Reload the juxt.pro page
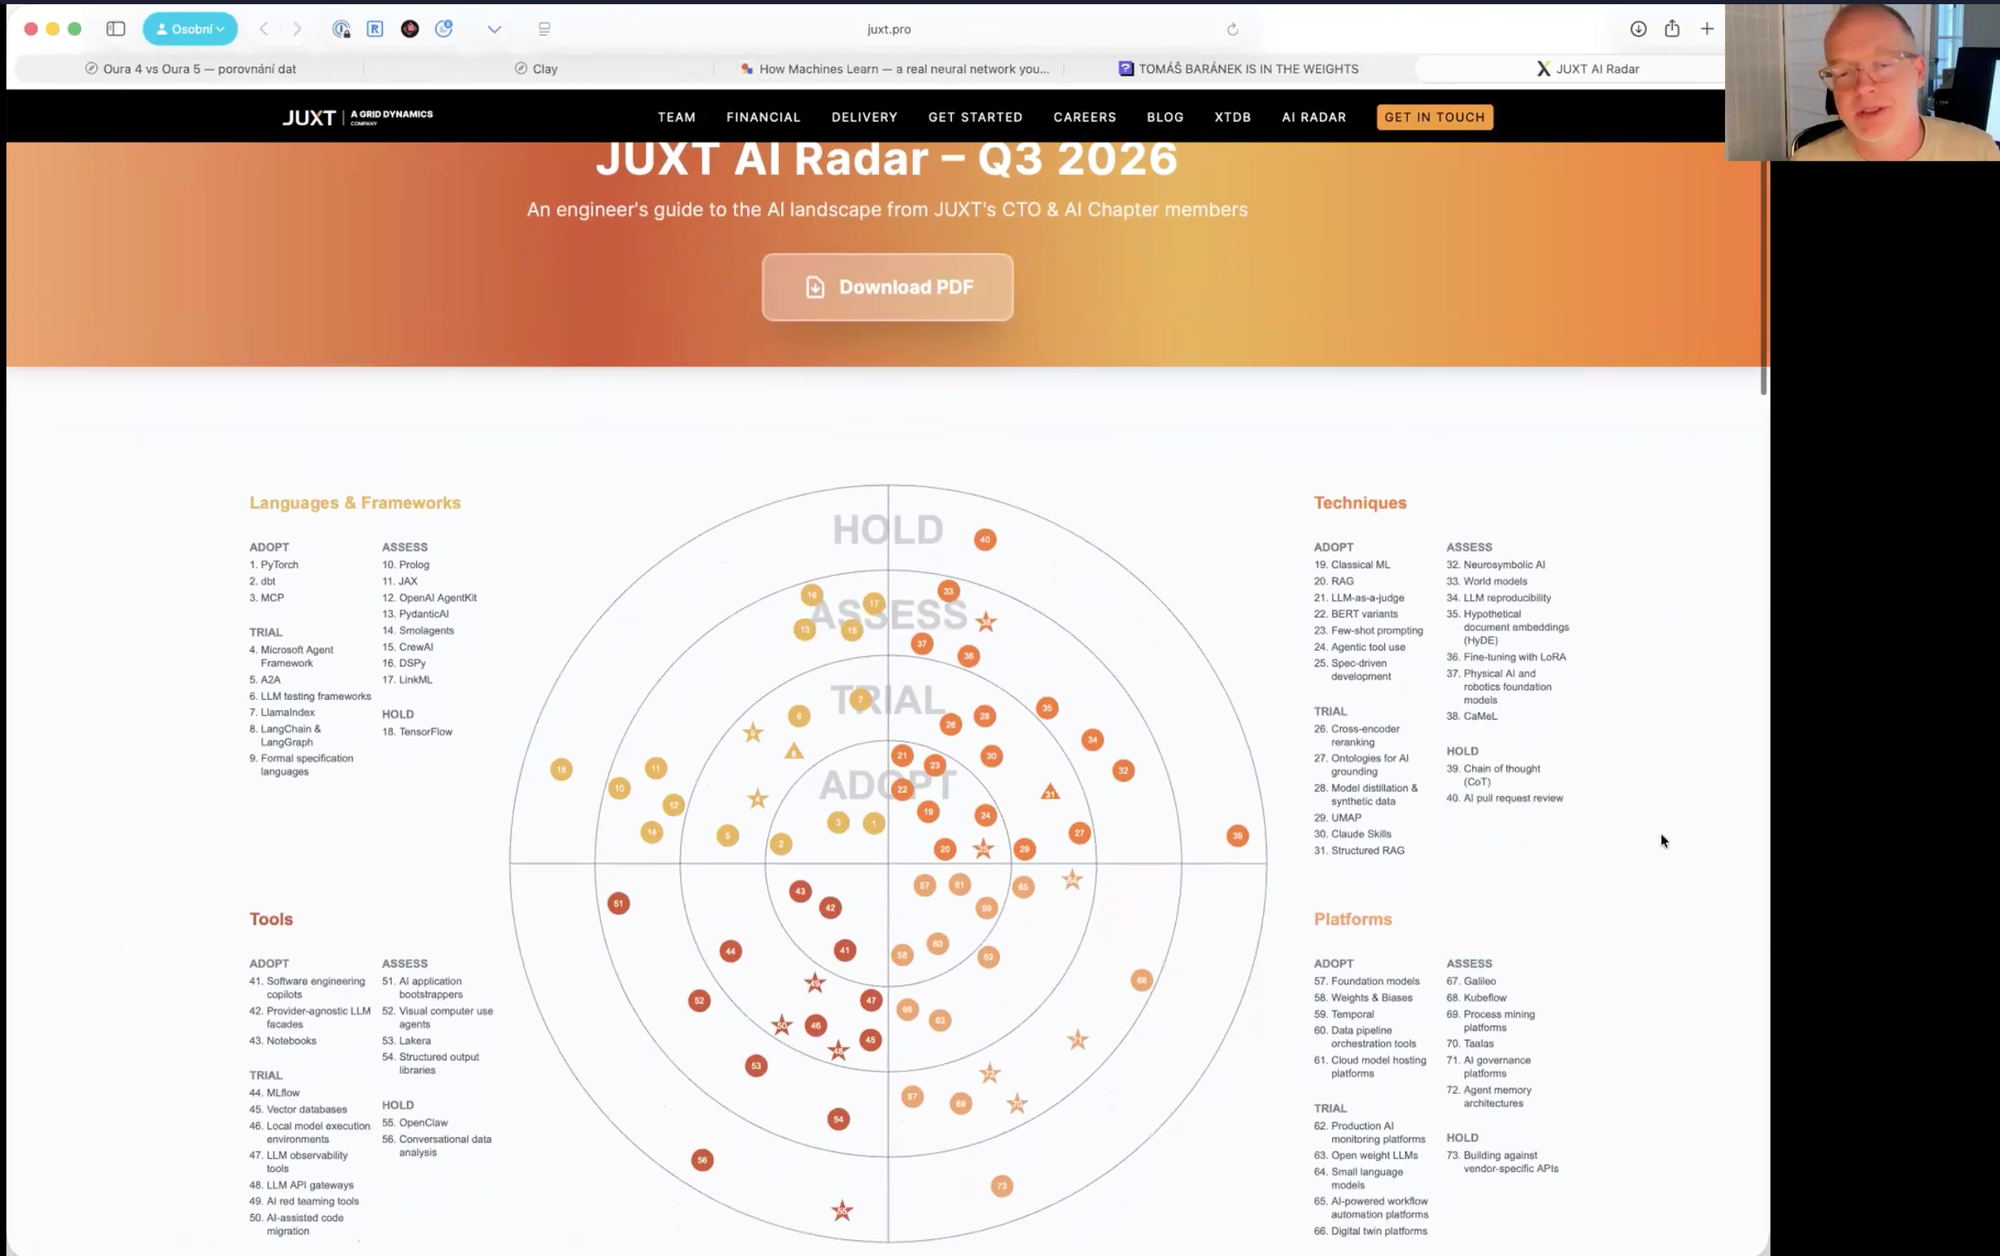The image size is (2000, 1256). (x=1232, y=29)
